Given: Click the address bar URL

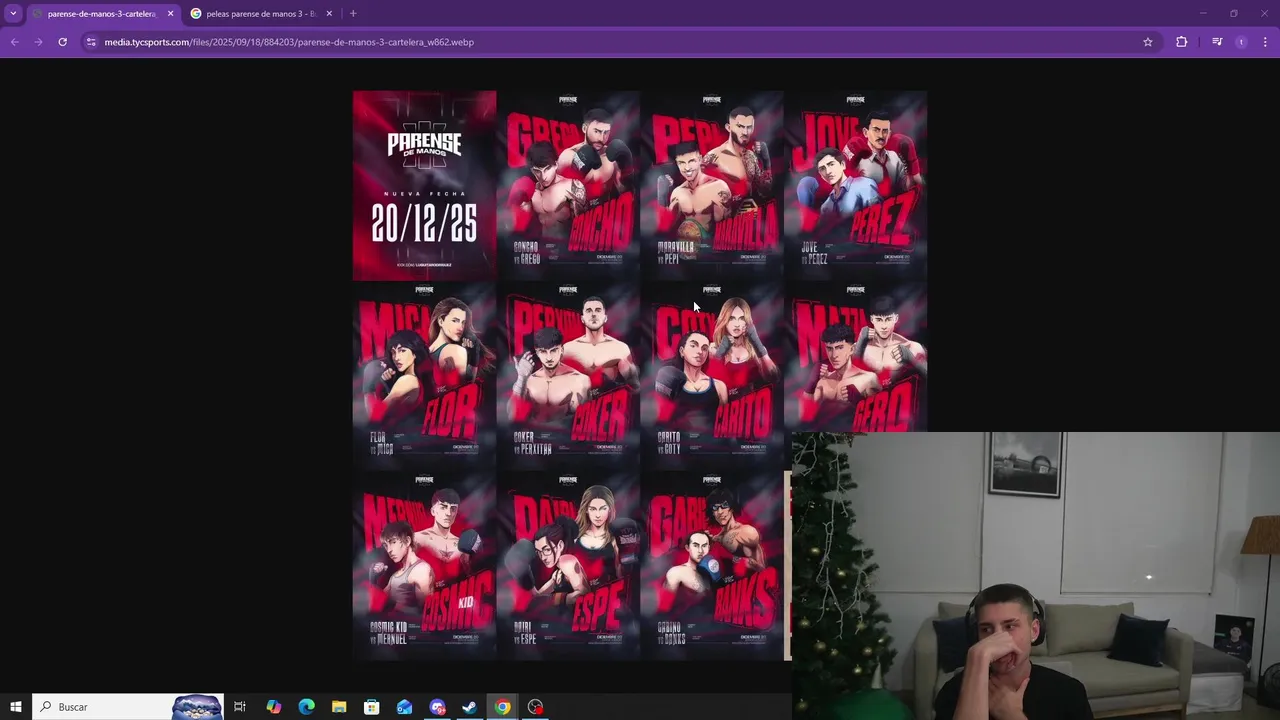Looking at the screenshot, I should point(289,42).
